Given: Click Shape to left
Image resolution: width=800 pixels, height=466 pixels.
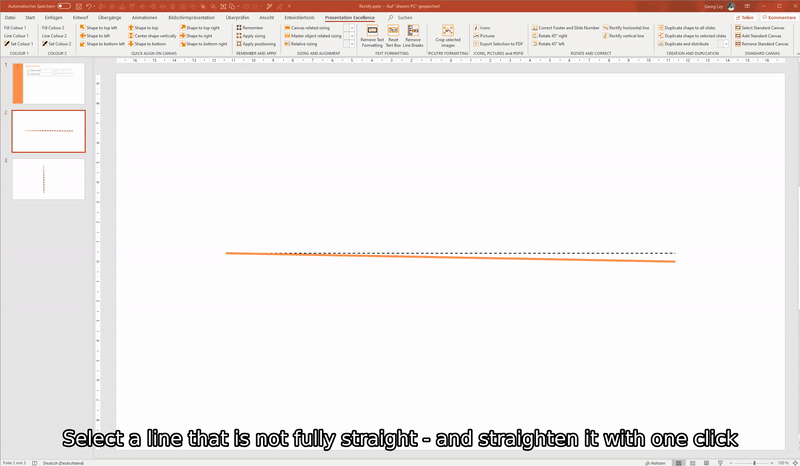Looking at the screenshot, I should click(95, 36).
